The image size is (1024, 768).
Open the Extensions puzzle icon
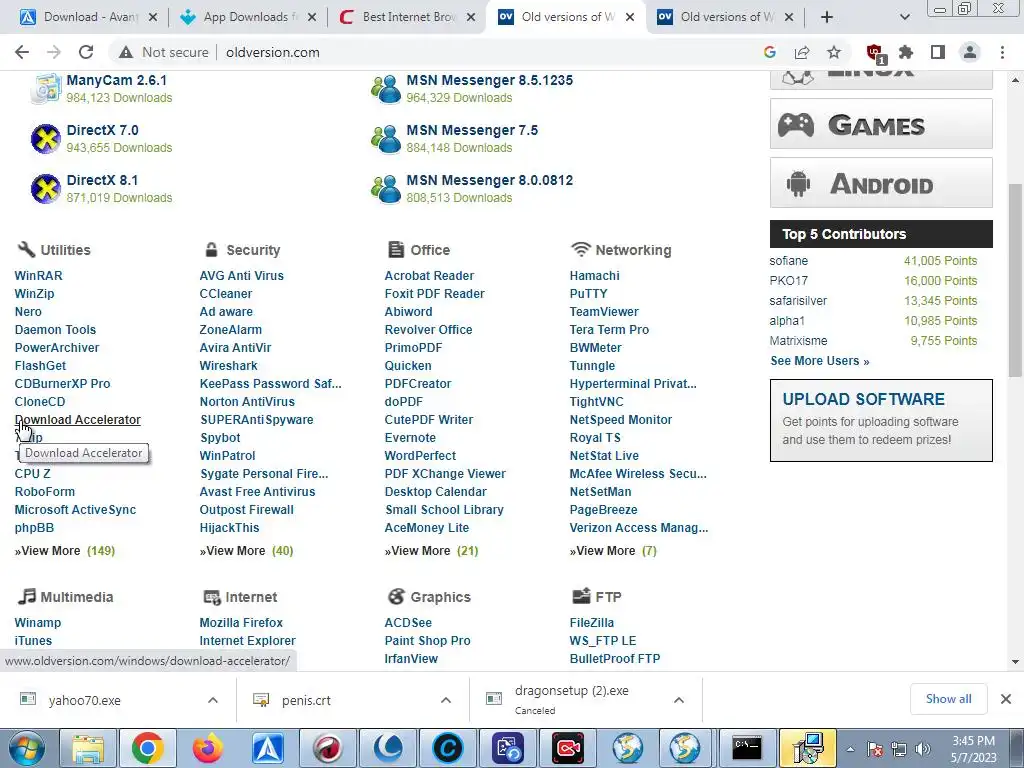[906, 52]
